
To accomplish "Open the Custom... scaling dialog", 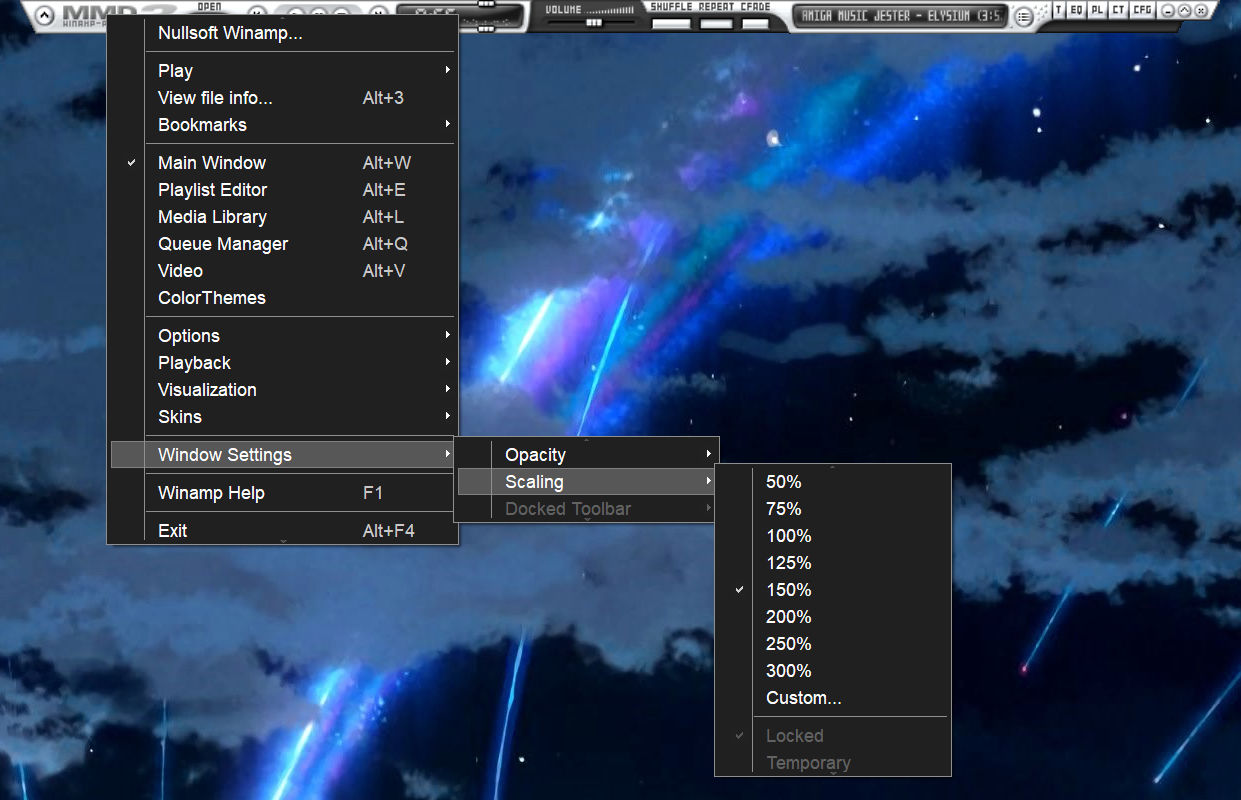I will [x=833, y=697].
